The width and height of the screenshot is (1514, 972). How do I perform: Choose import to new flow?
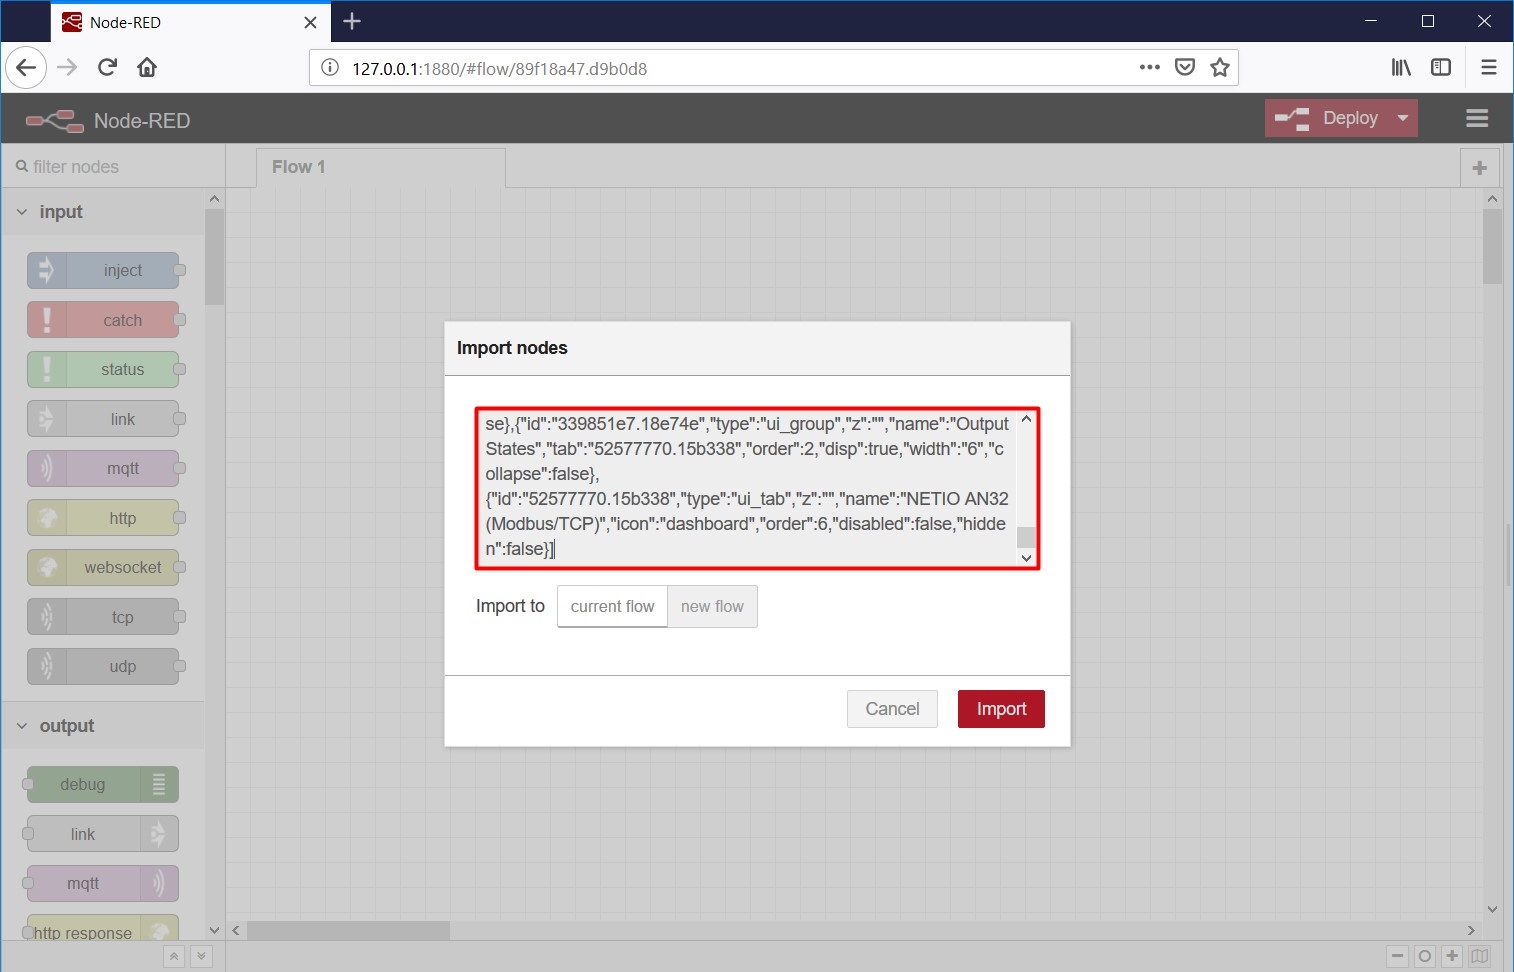pos(712,606)
